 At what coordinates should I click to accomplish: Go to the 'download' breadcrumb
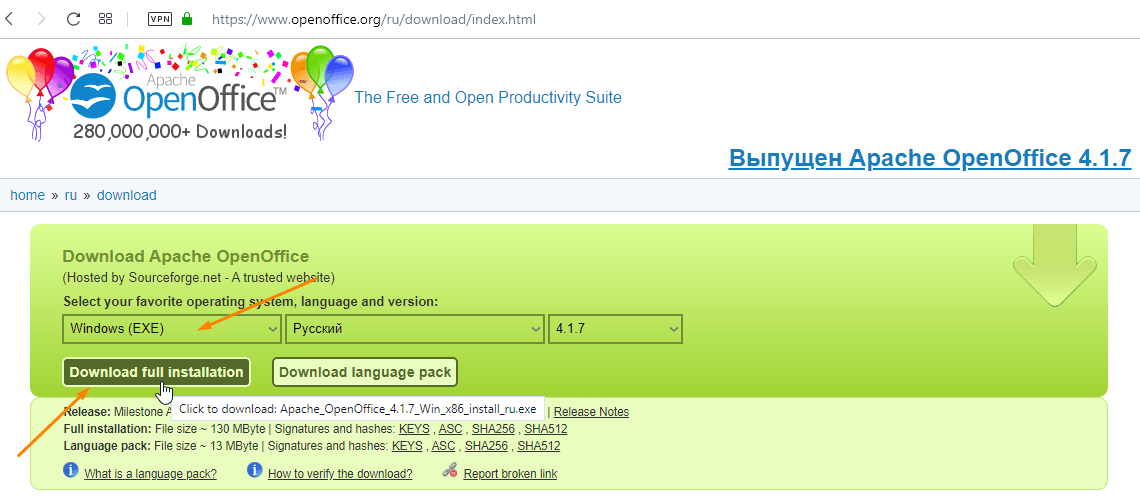click(x=127, y=195)
